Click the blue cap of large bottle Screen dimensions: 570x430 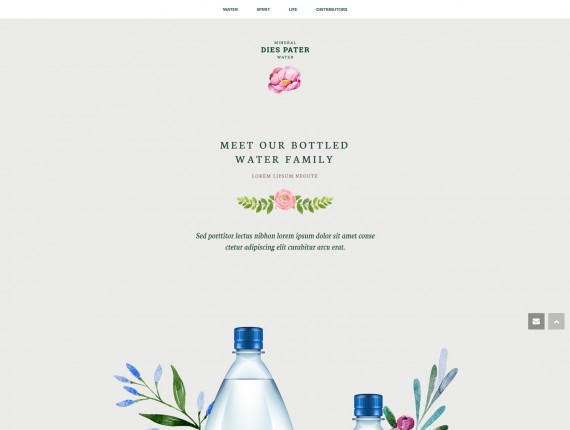point(248,339)
